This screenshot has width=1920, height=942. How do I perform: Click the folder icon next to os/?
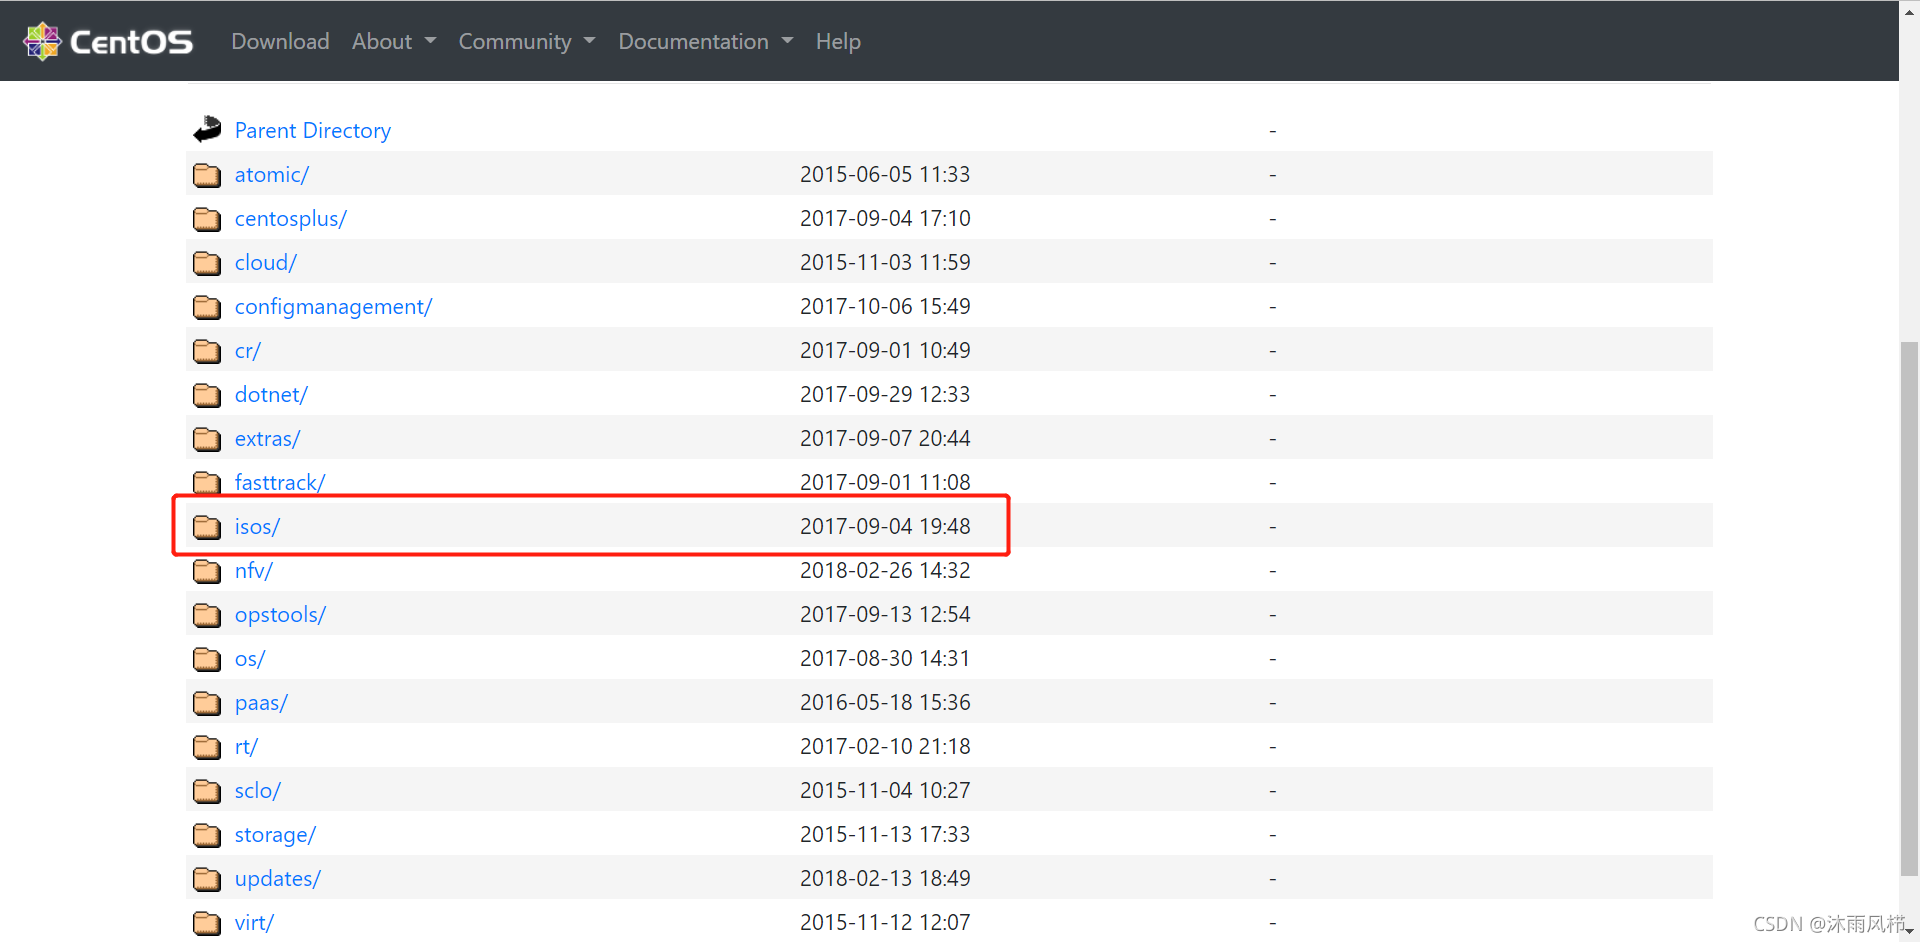[x=207, y=659]
